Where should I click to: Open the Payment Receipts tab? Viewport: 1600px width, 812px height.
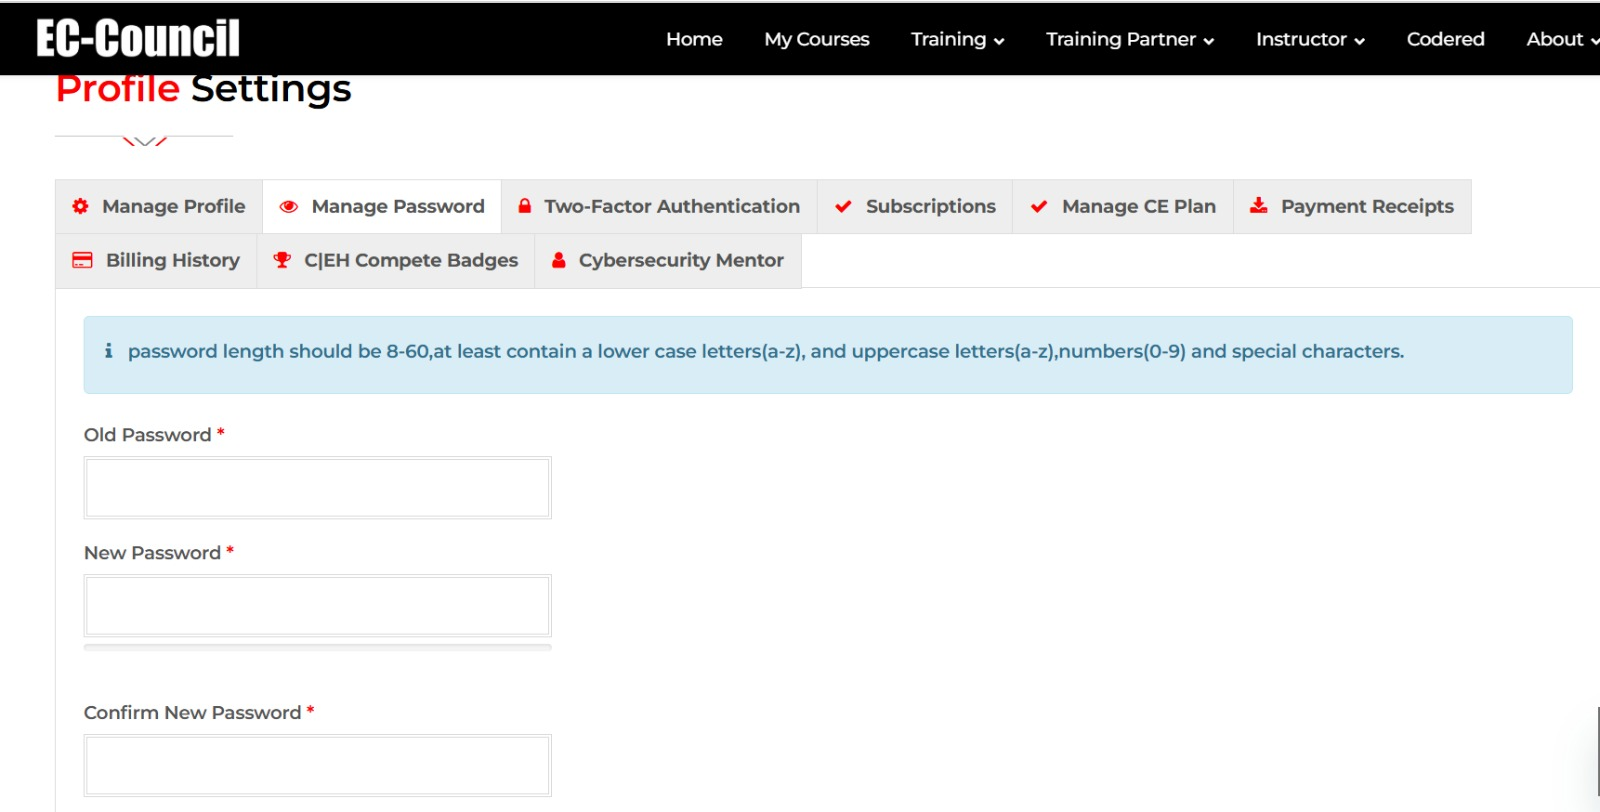pyautogui.click(x=1352, y=207)
